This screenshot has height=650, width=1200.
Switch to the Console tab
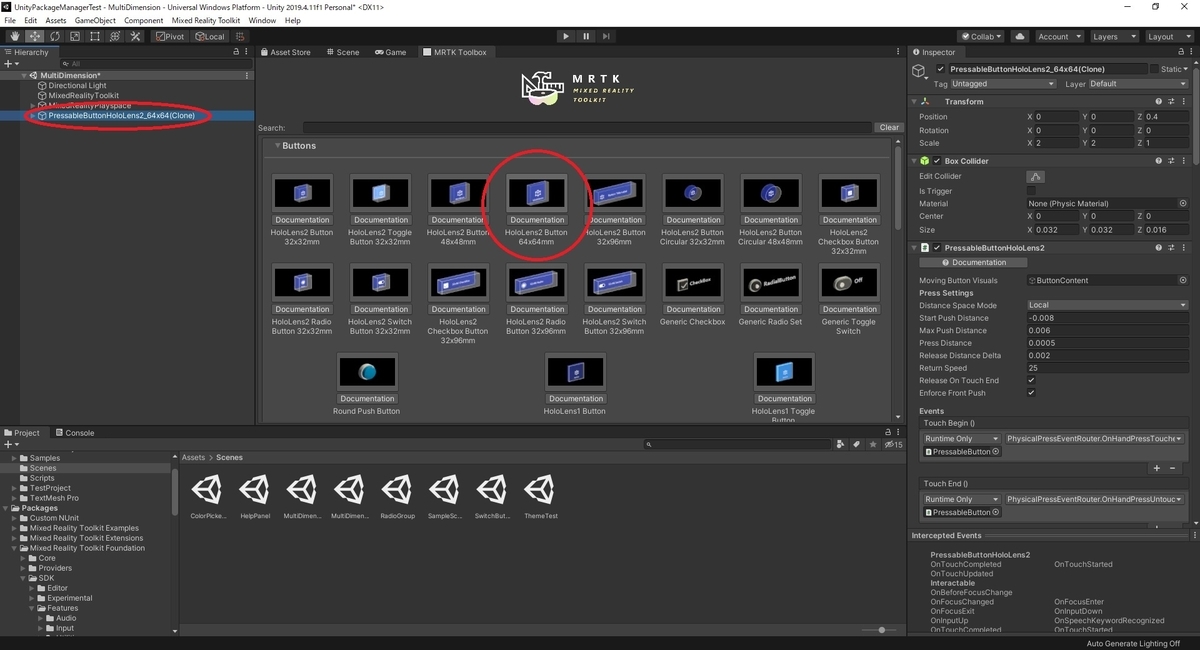click(74, 433)
